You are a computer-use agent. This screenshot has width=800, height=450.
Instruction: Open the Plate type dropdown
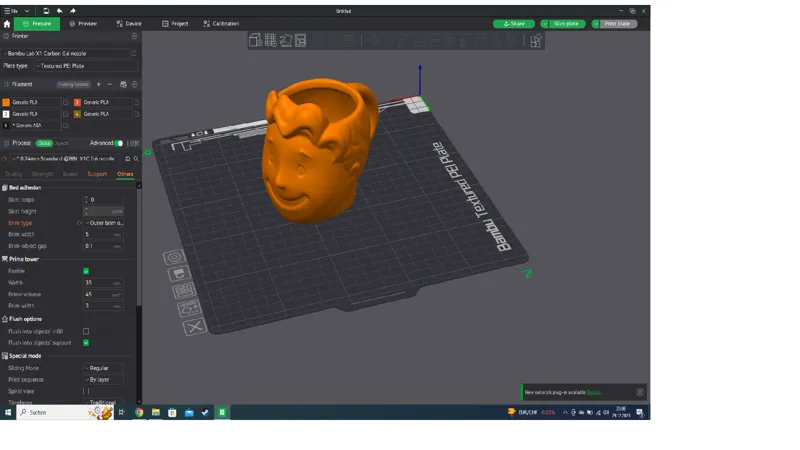pos(86,66)
